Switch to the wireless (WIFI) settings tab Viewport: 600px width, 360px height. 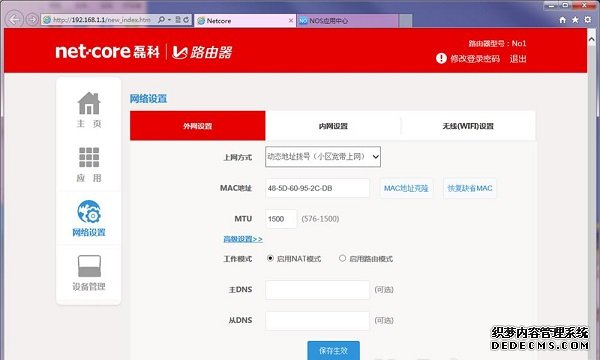coord(468,126)
